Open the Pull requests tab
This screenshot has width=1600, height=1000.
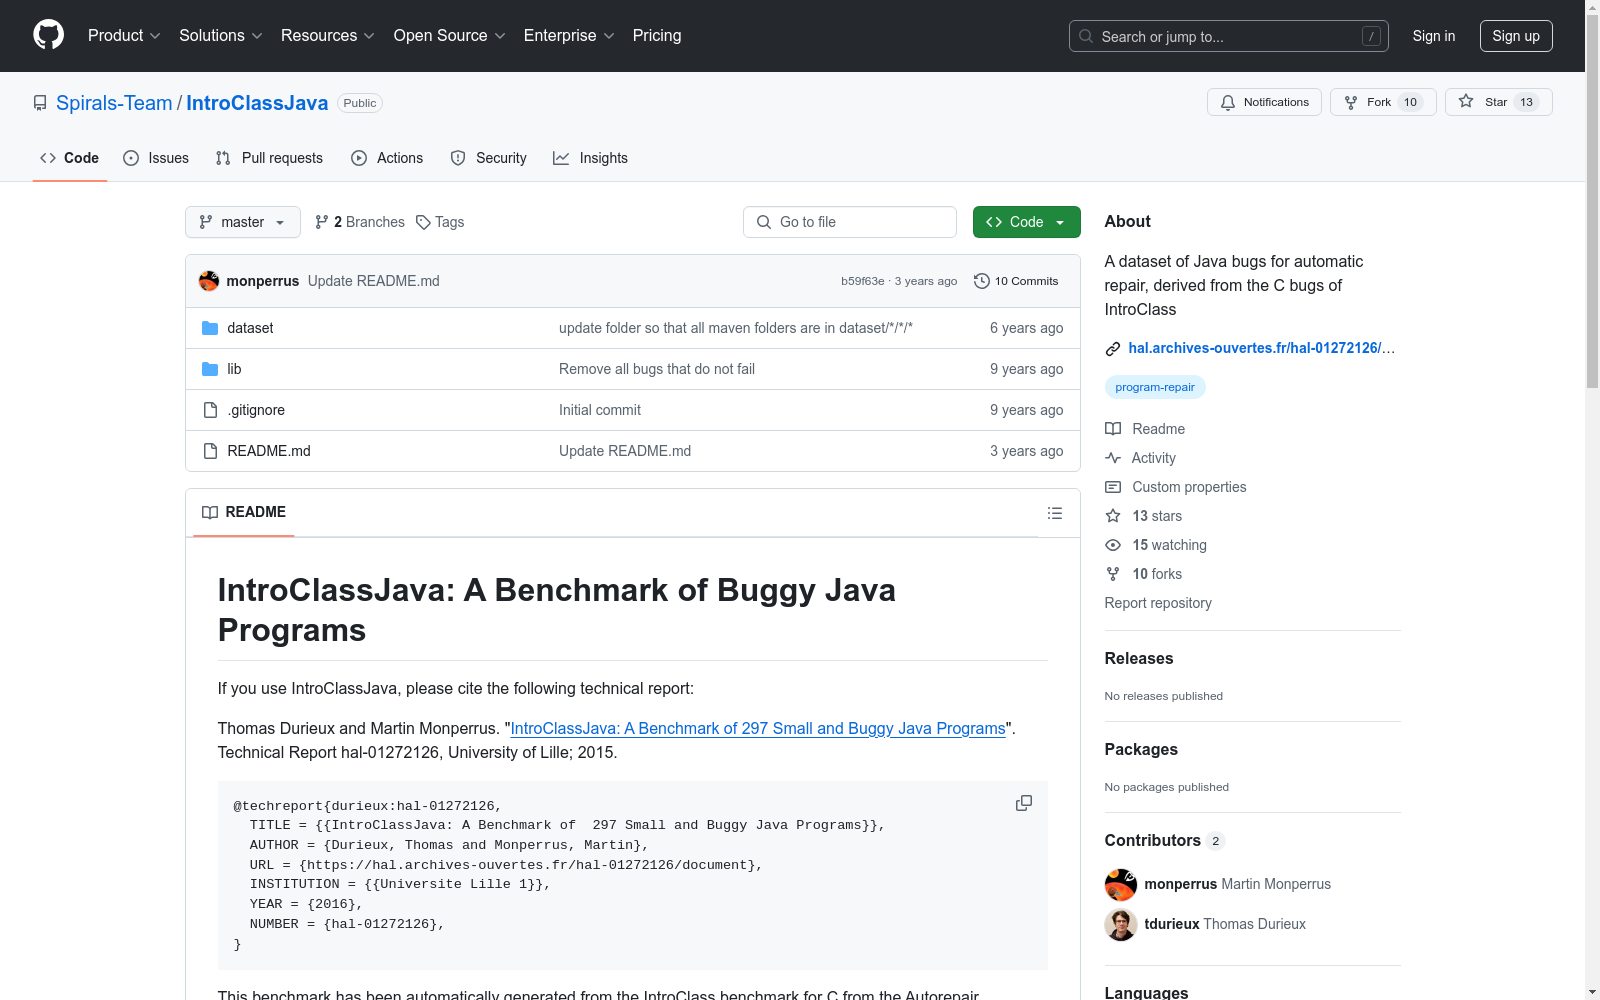click(x=269, y=158)
